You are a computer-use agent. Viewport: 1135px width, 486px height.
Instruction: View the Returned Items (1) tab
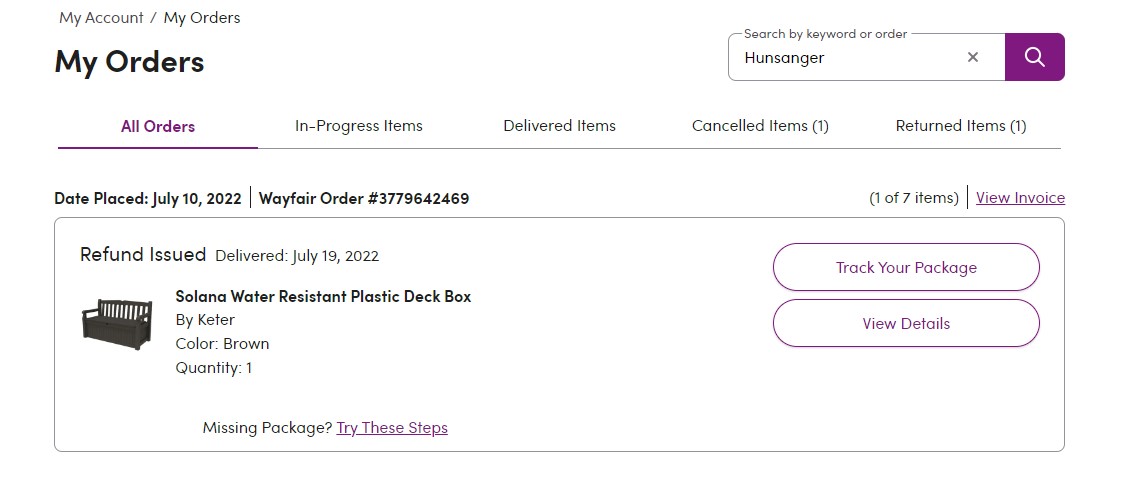961,126
